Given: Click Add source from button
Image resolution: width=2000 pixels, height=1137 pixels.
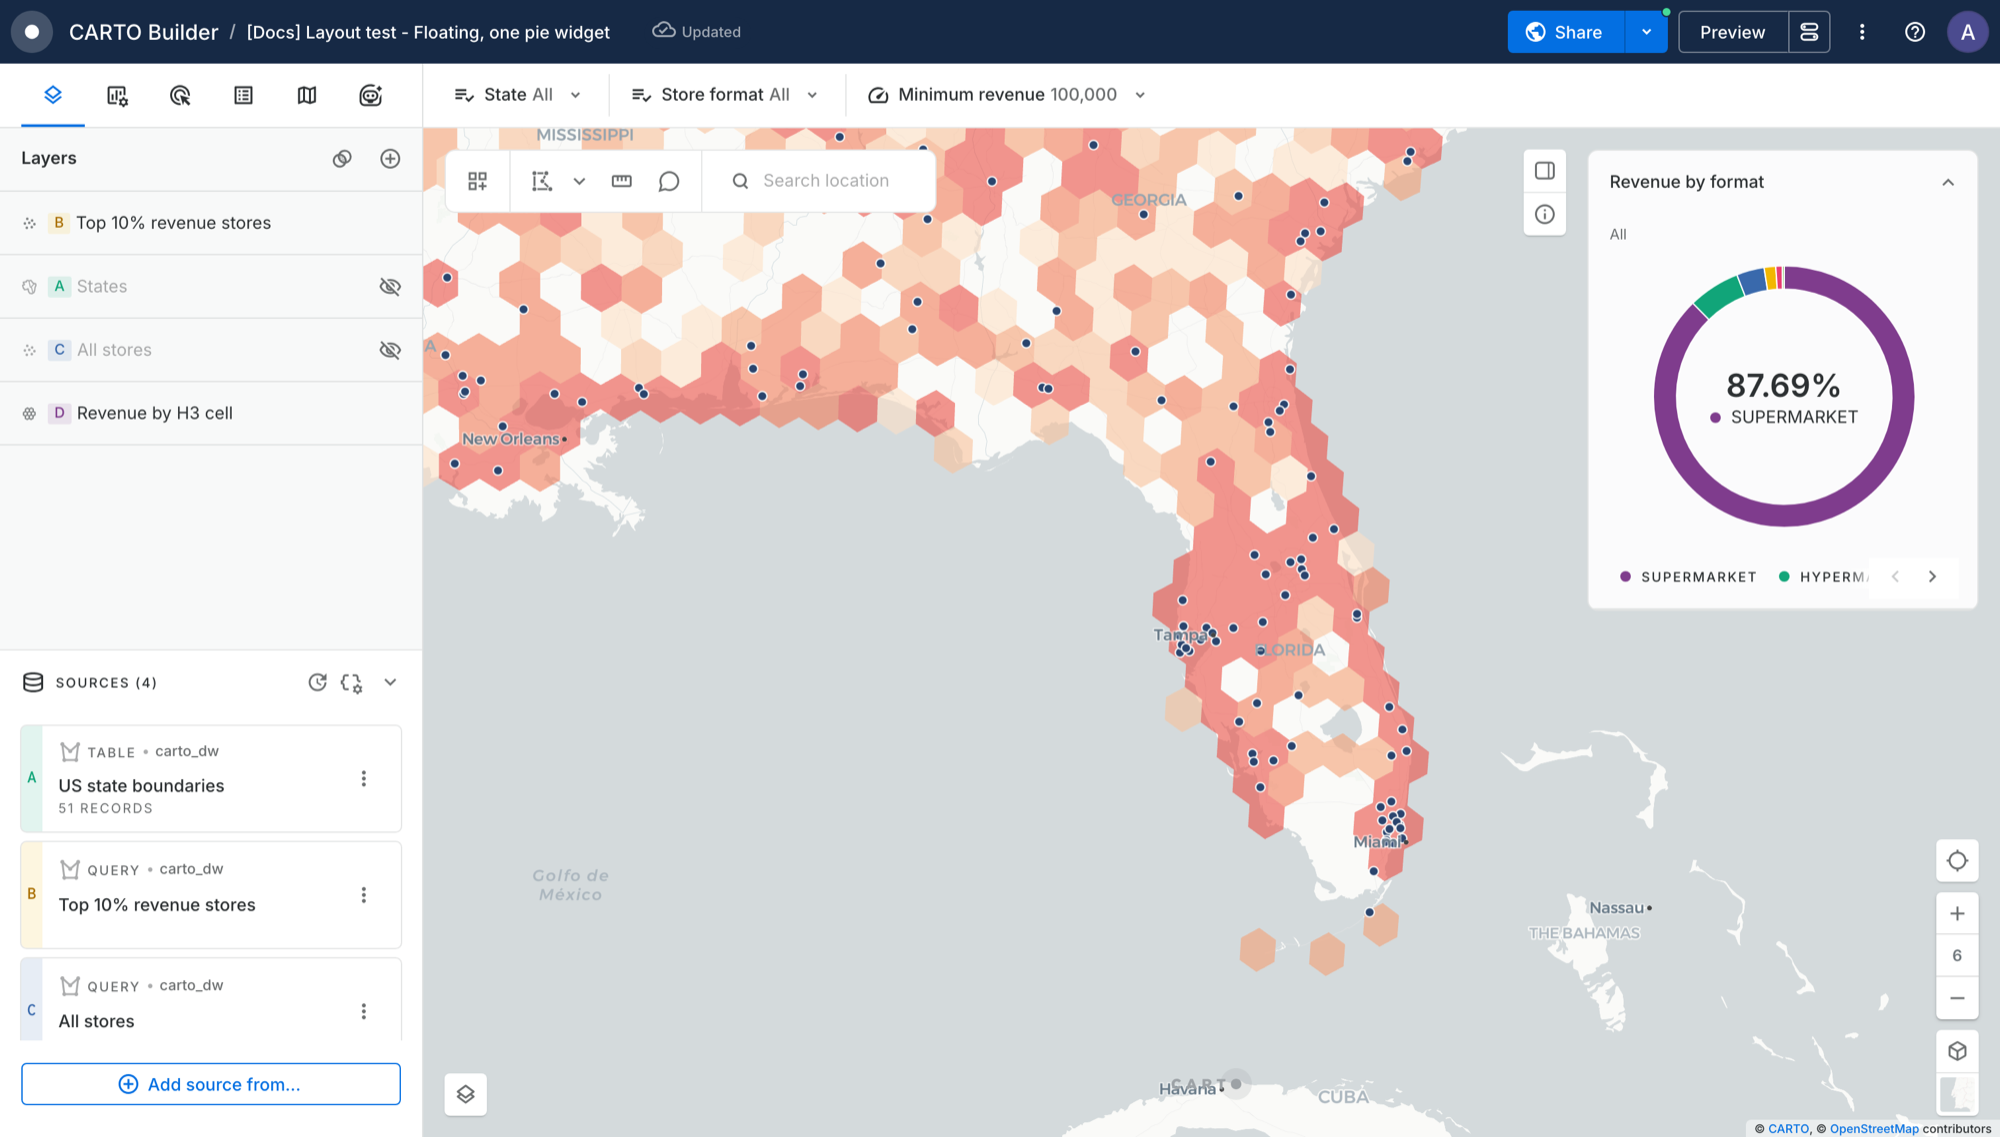Looking at the screenshot, I should click(211, 1084).
